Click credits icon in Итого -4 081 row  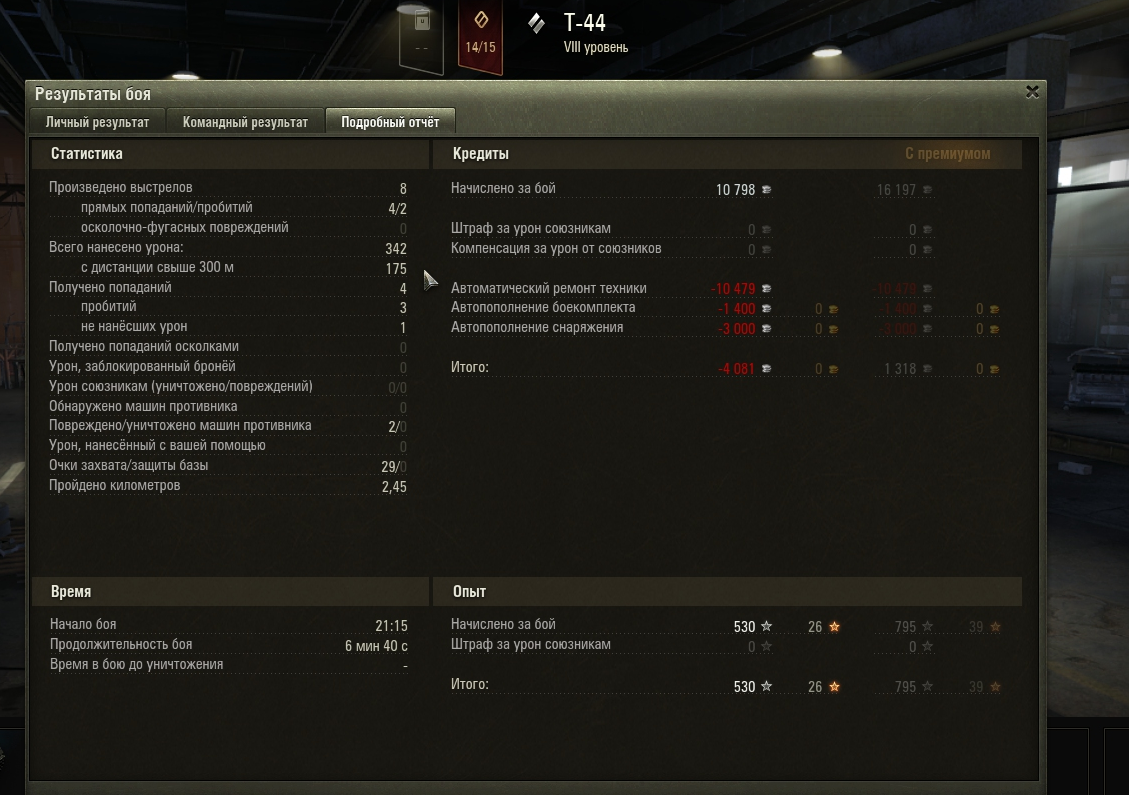pyautogui.click(x=766, y=369)
